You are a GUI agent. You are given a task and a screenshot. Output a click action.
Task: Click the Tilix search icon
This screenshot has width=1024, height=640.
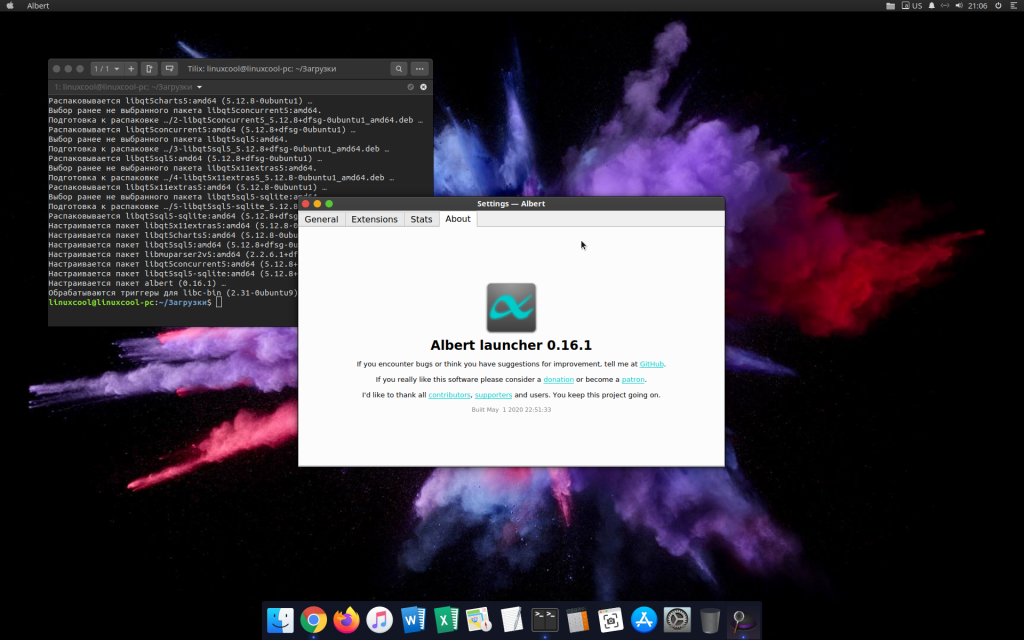click(x=399, y=69)
